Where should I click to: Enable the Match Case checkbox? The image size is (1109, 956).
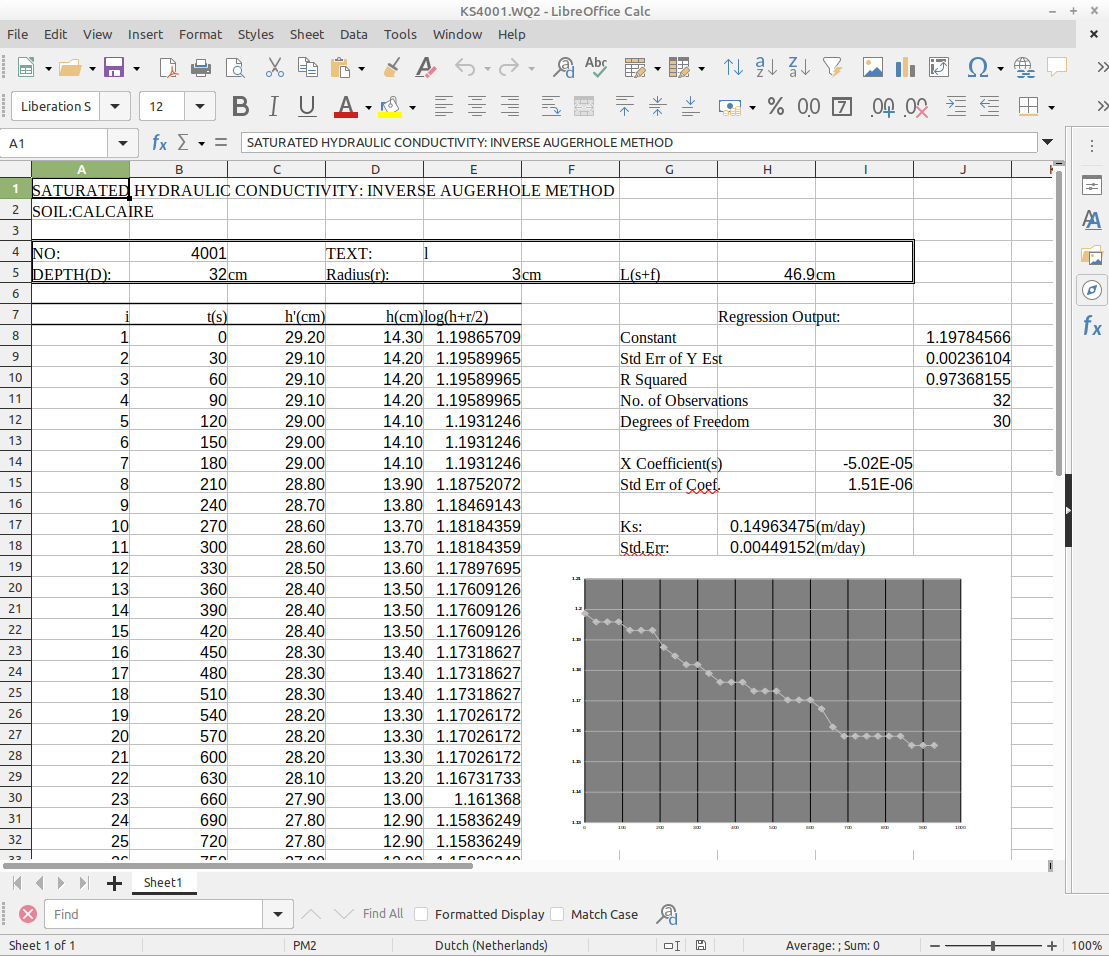[x=557, y=914]
